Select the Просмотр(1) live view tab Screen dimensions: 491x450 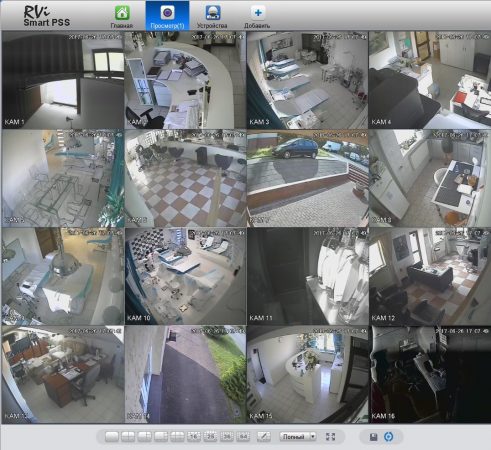[x=167, y=16]
